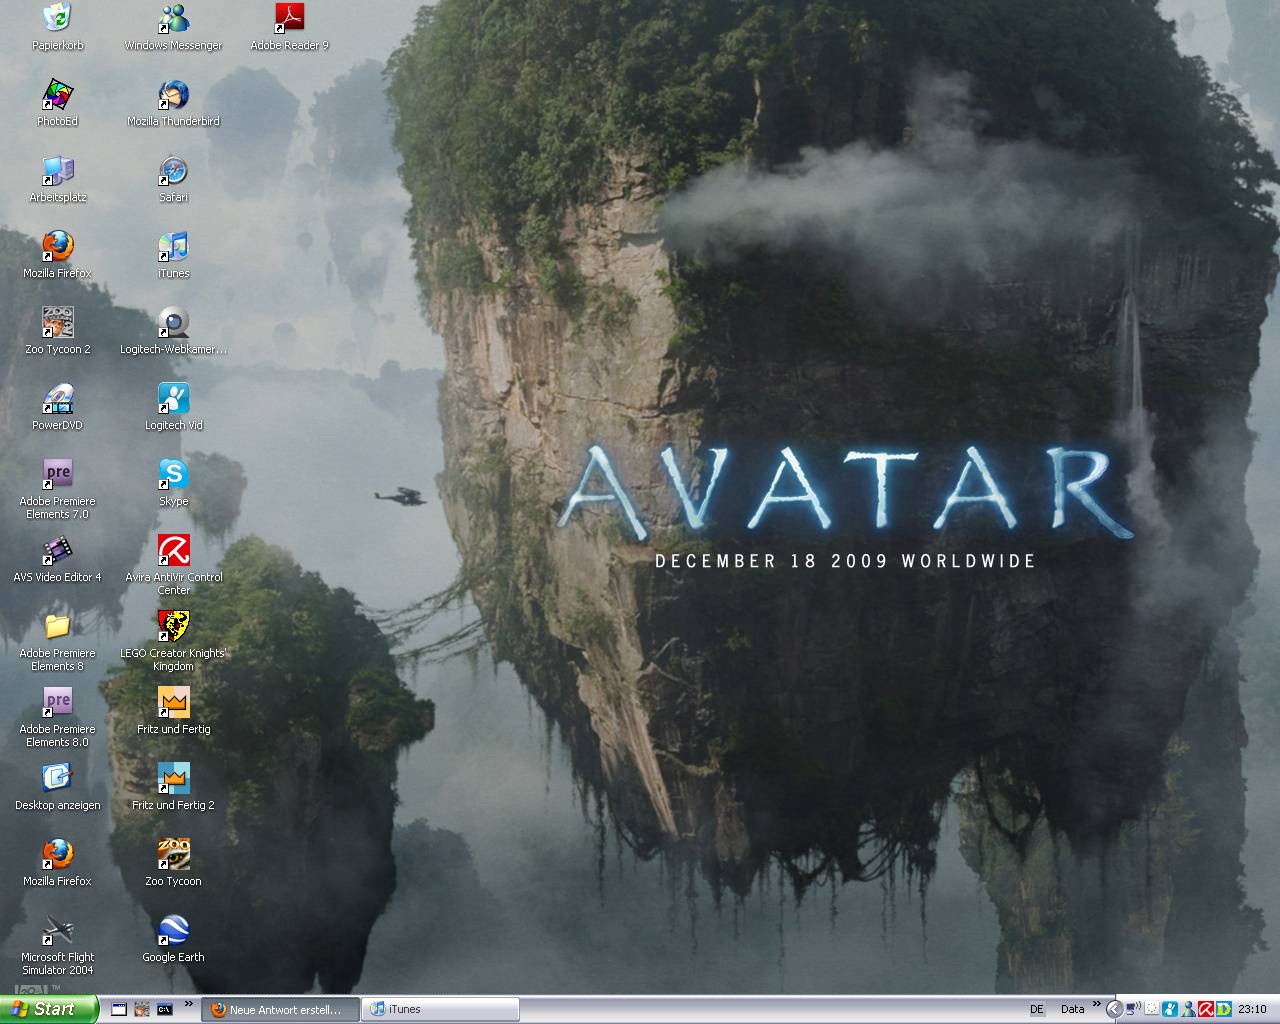This screenshot has height=1024, width=1280.
Task: Select the Zoo Tycoon 2 icon
Action: pos(57,331)
